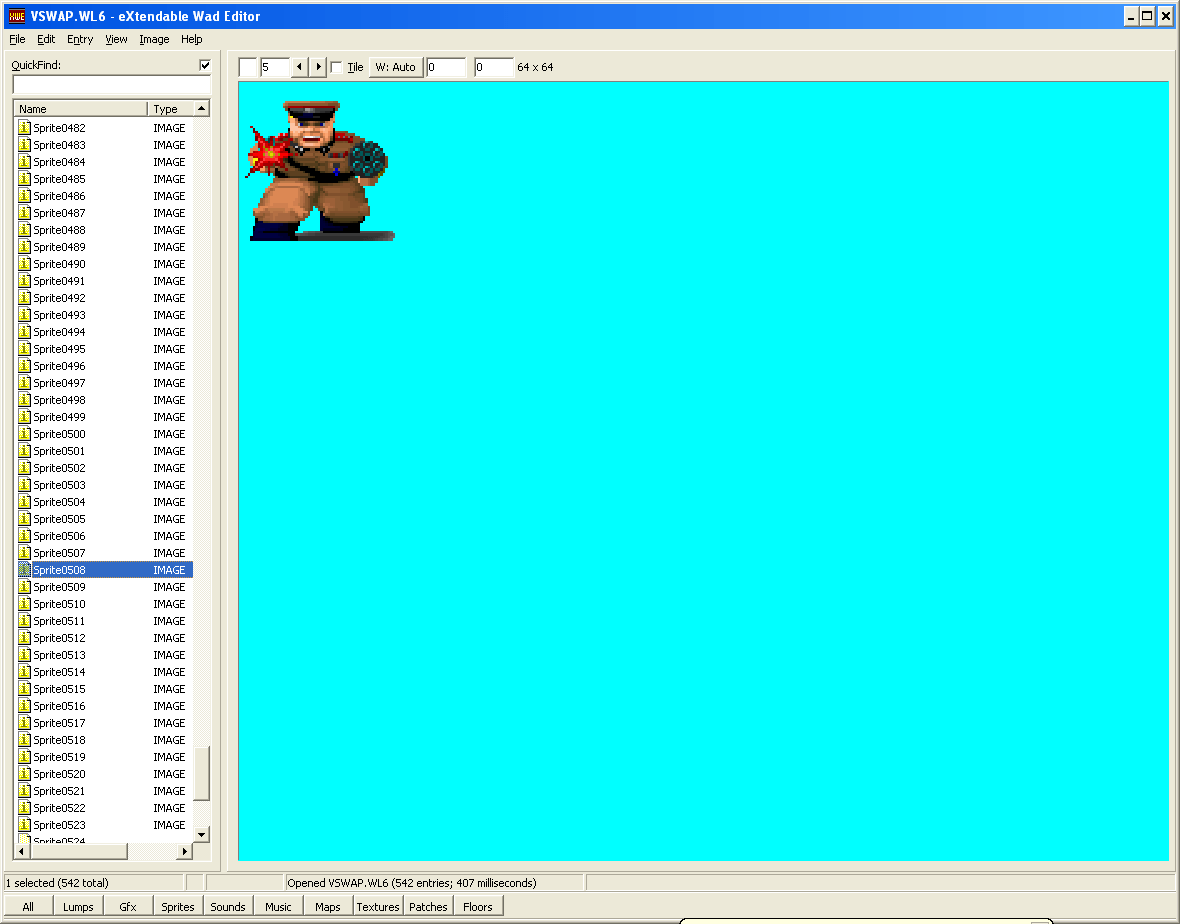Click the '1 selected (542 total)' status text

coord(57,883)
